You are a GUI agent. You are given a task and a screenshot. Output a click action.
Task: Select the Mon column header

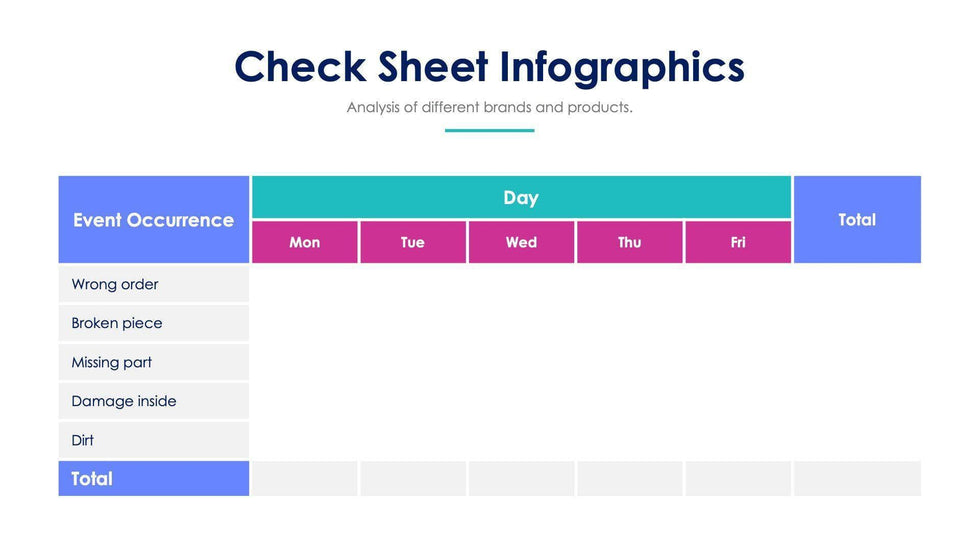(x=305, y=242)
